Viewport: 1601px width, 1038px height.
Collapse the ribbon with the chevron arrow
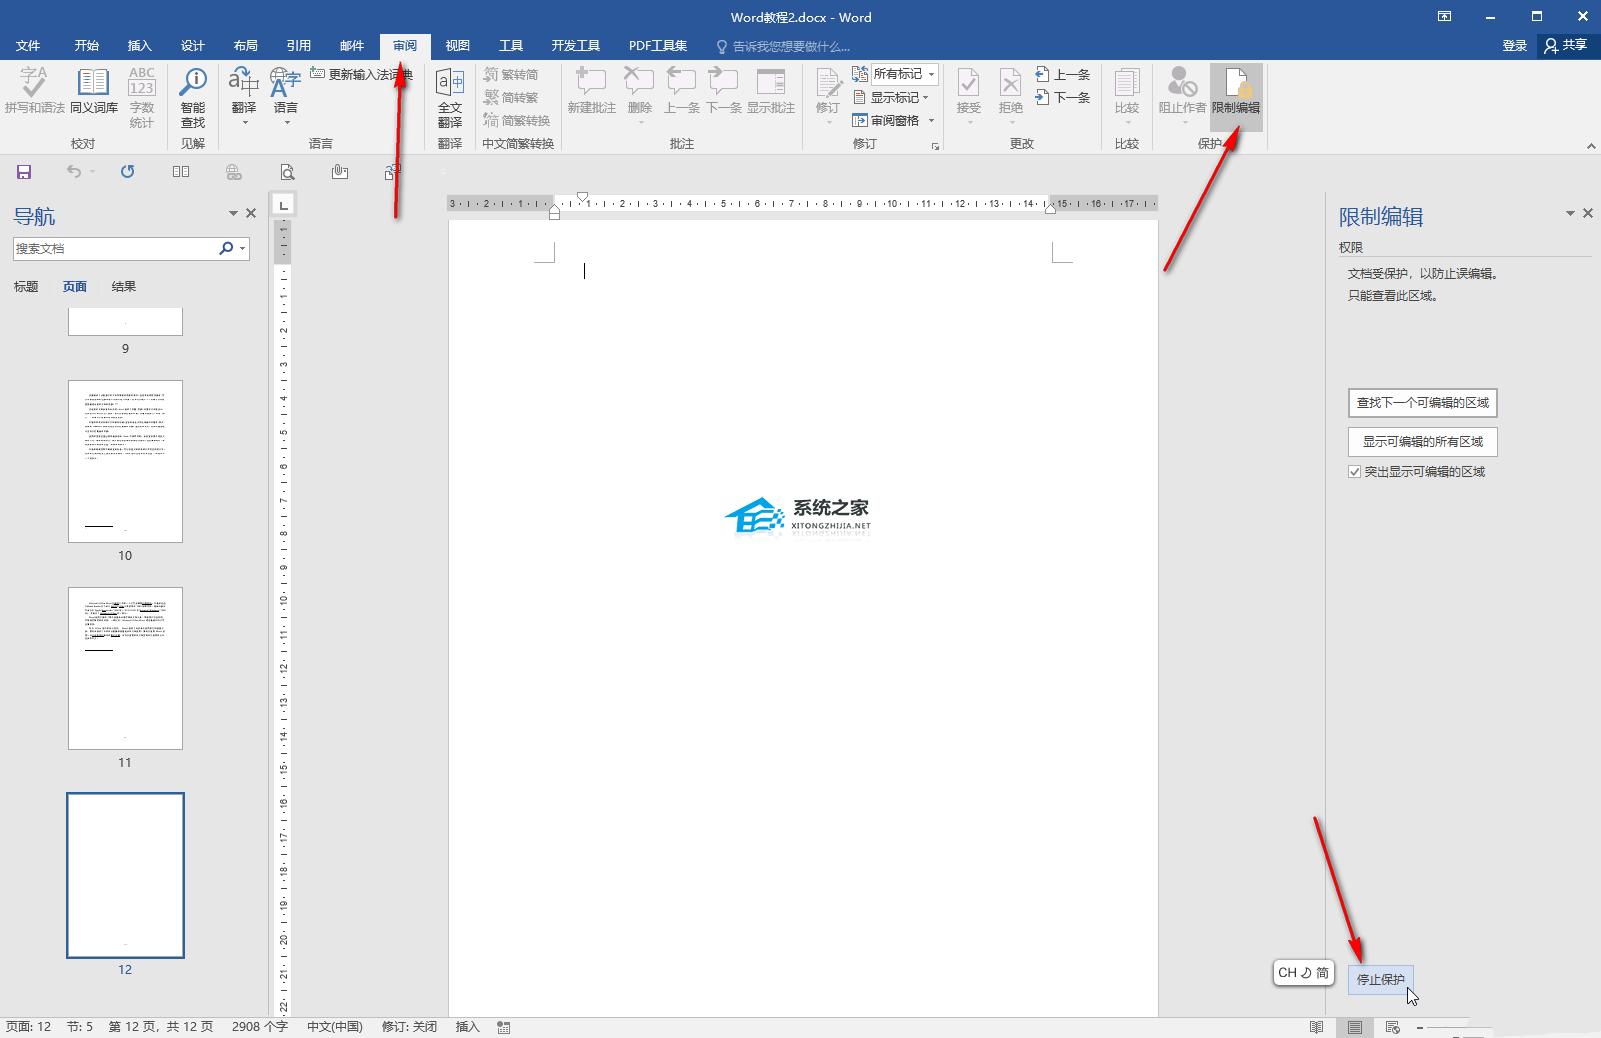1590,146
